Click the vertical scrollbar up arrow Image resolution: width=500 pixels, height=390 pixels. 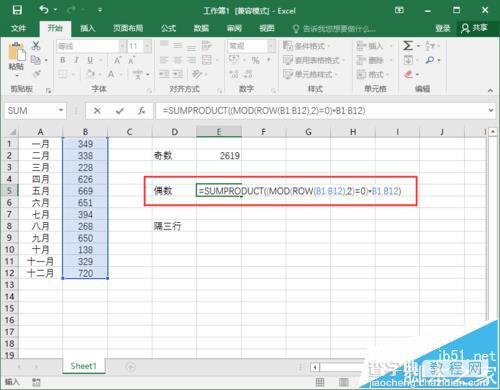coord(493,132)
